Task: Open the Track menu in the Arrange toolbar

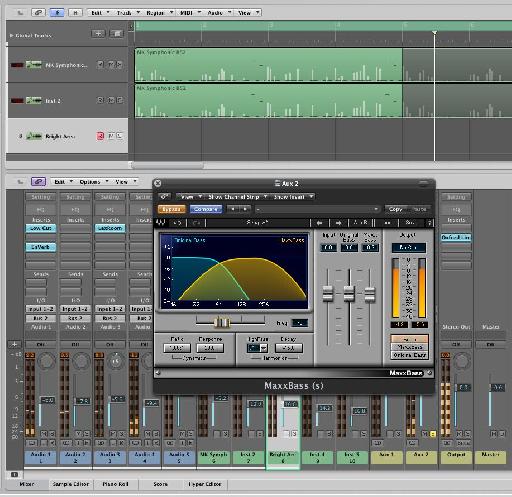Action: click(x=128, y=13)
